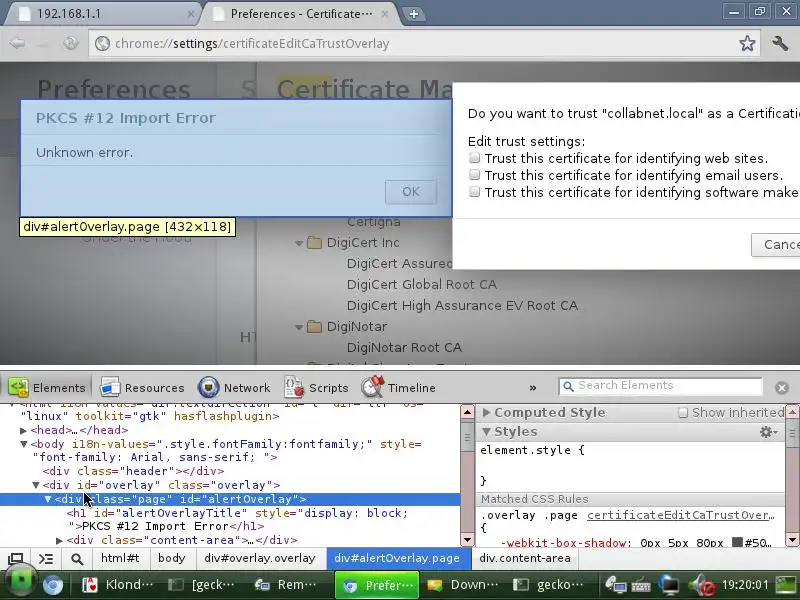Viewport: 800px width, 600px height.
Task: Click the clock showing 19:20:01
Action: [x=745, y=585]
